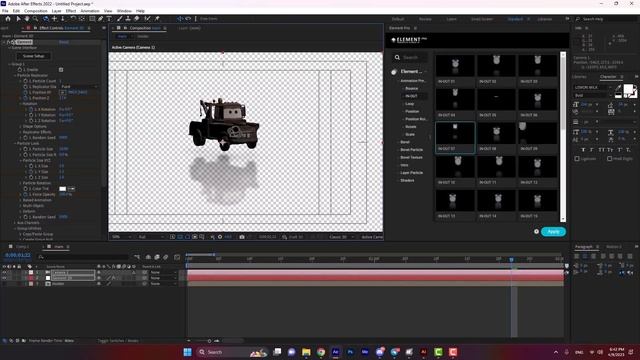
Task: Select the Selection arrow tool
Action: click(18, 19)
